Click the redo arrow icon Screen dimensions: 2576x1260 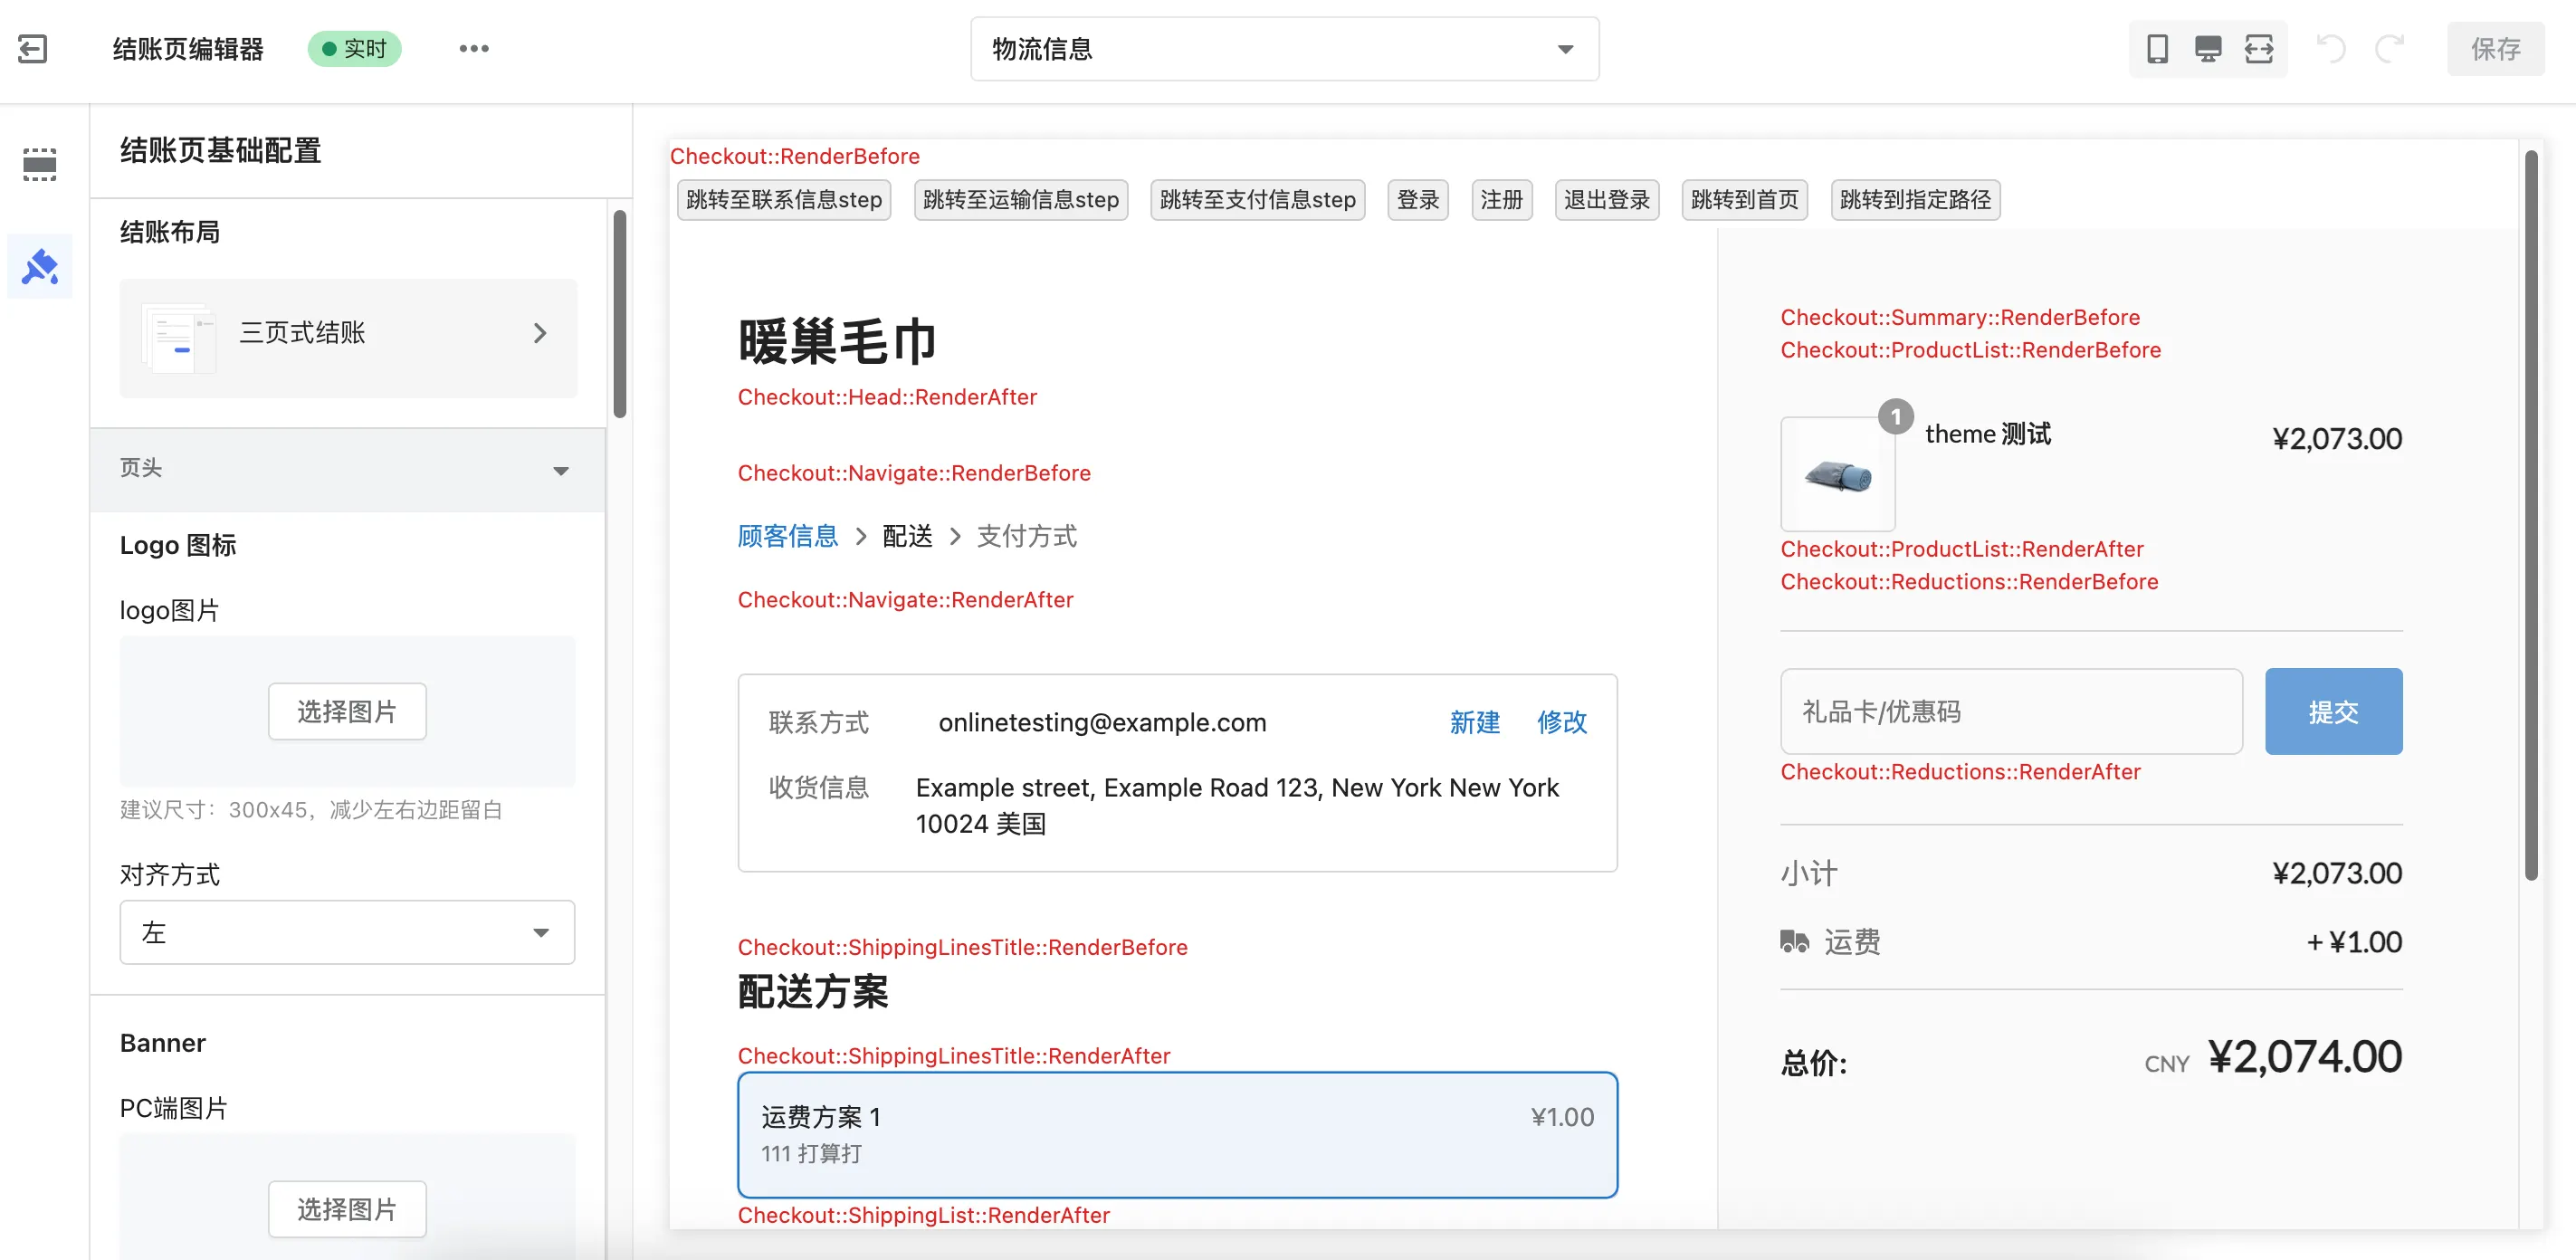[2389, 48]
